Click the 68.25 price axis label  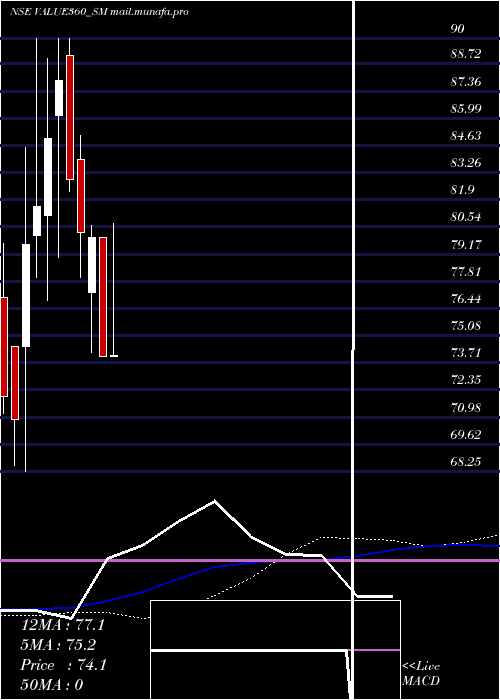[x=466, y=461]
